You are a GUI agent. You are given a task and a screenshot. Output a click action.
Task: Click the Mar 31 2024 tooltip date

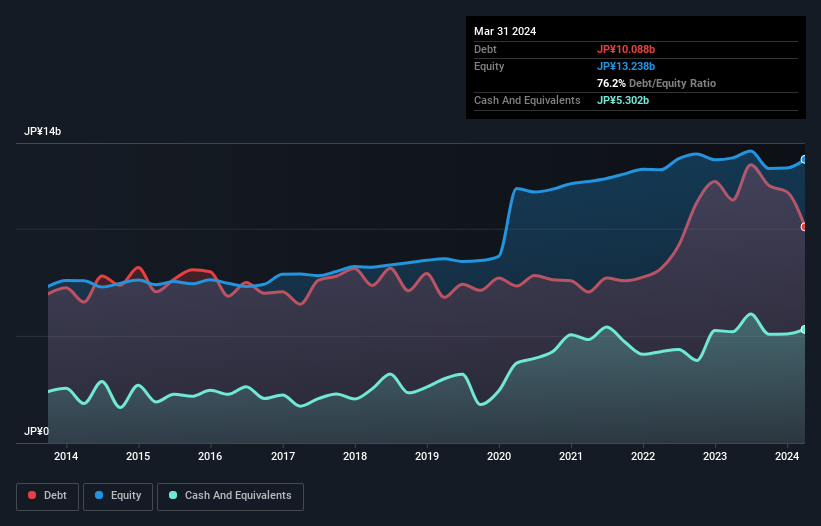pos(505,31)
